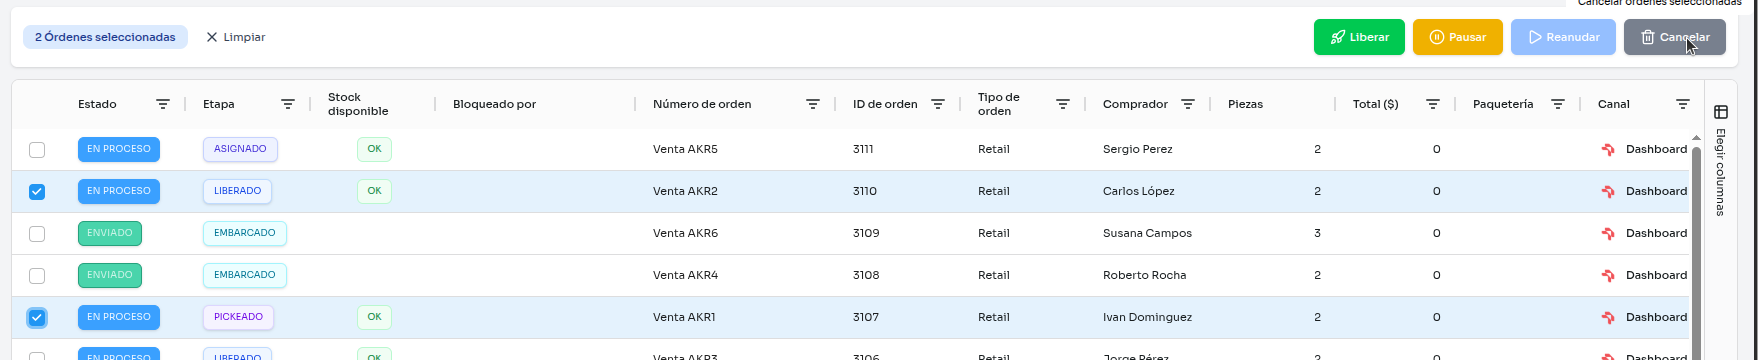Click the scrollbar up arrow
1758x360 pixels.
click(1695, 138)
